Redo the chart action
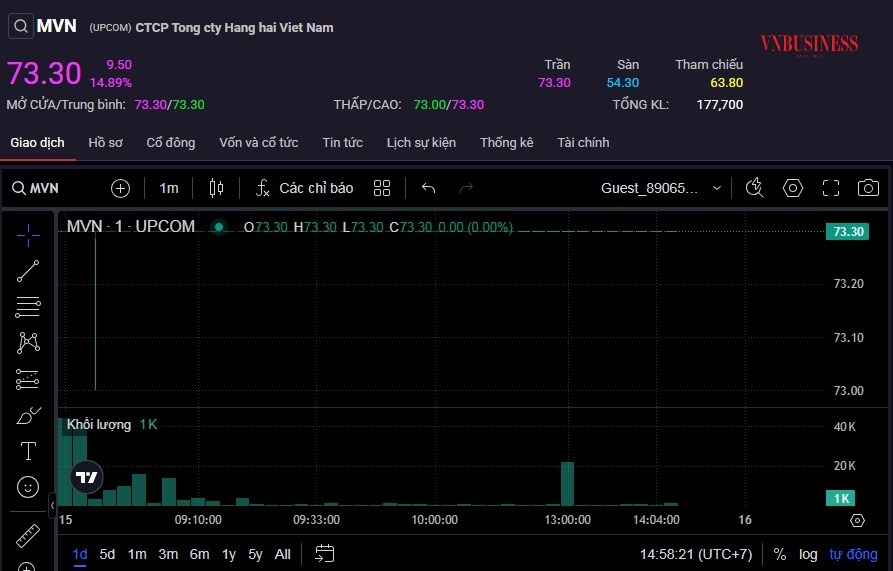Screen dimensions: 893x571 (x=466, y=188)
